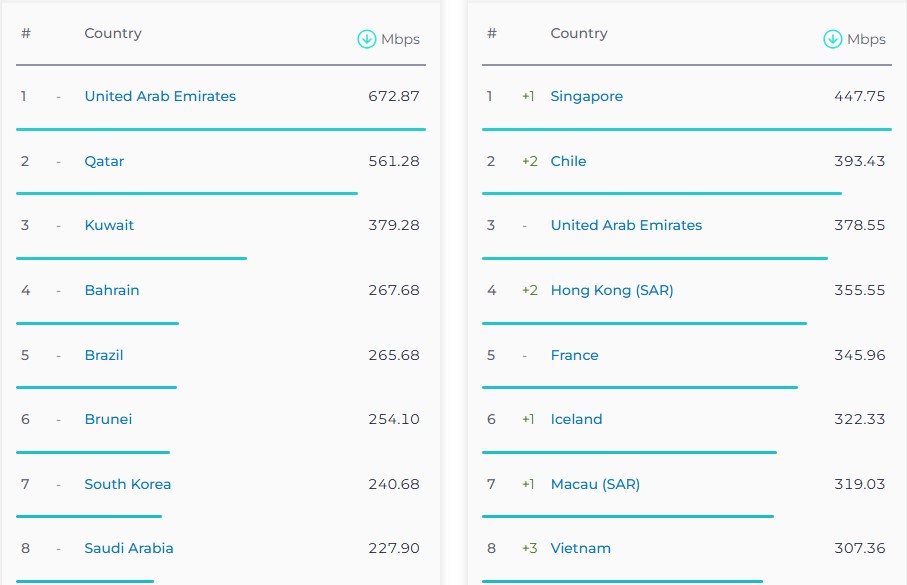This screenshot has height=585, width=907.
Task: Open United Arab Emirates link in right table
Action: 626,225
